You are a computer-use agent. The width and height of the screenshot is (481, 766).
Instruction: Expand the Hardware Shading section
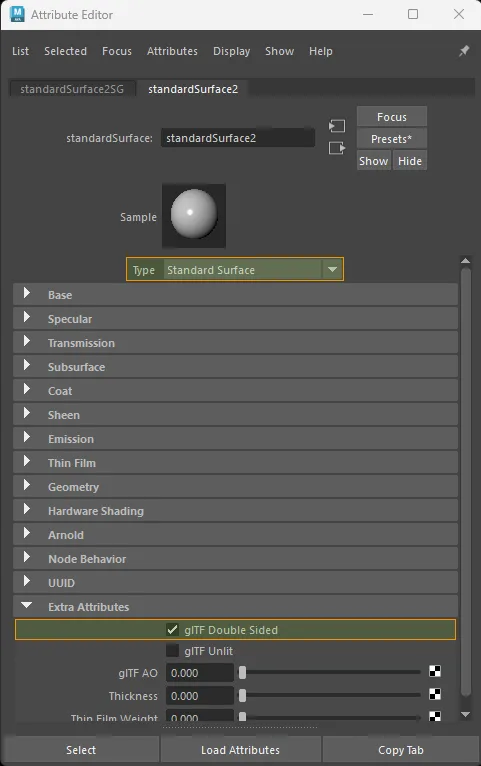coord(235,511)
